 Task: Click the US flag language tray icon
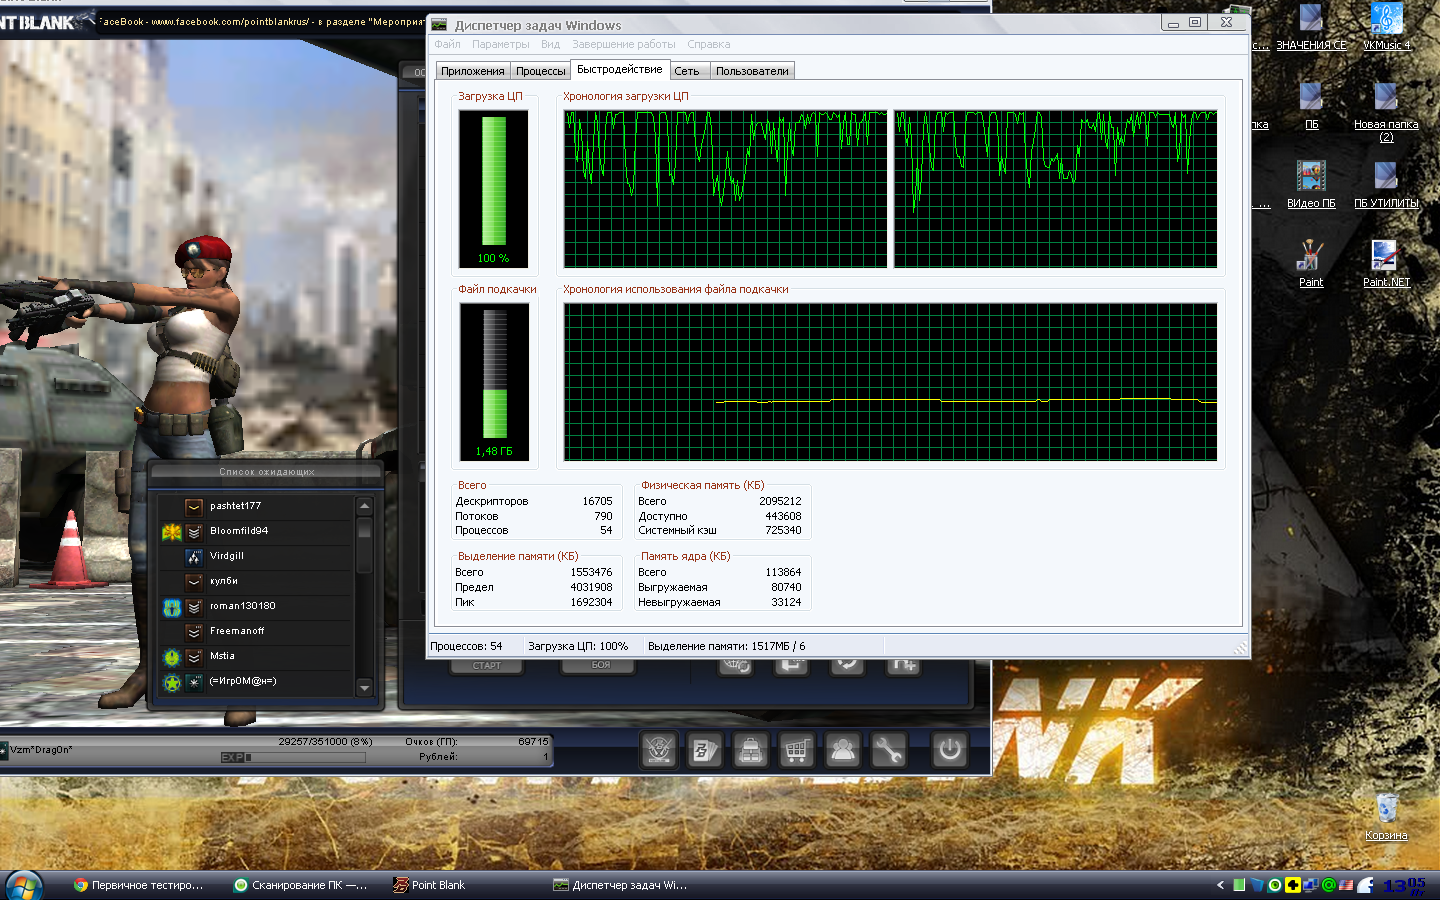[1346, 885]
